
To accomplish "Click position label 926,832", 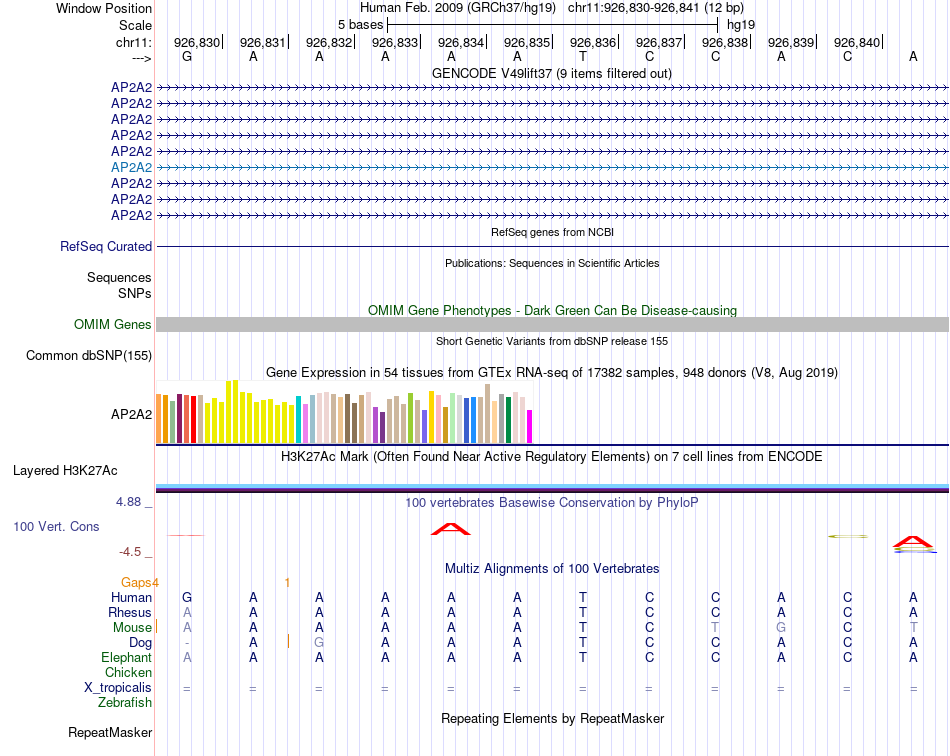I will [x=328, y=42].
